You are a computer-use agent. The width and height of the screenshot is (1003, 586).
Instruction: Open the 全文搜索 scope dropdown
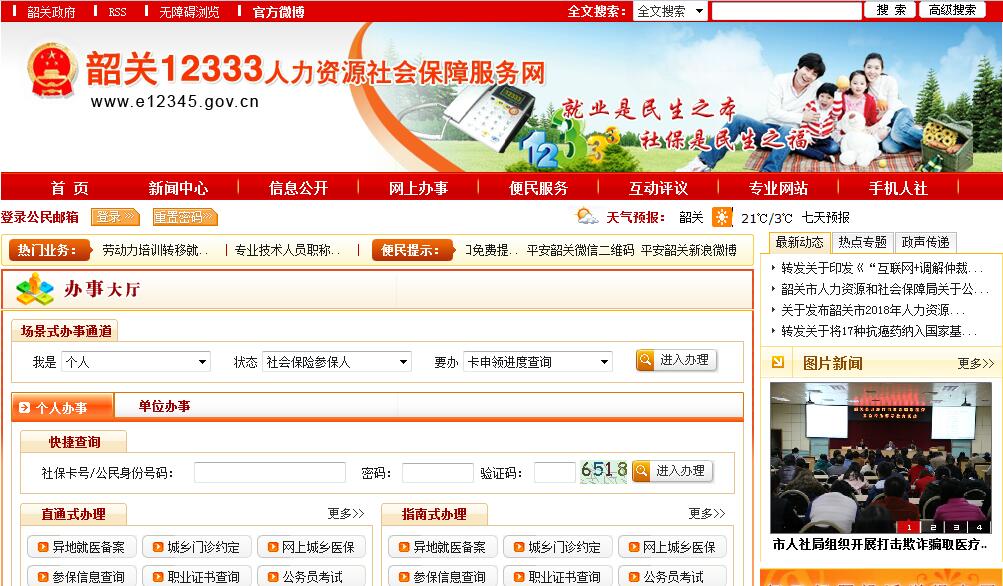670,11
